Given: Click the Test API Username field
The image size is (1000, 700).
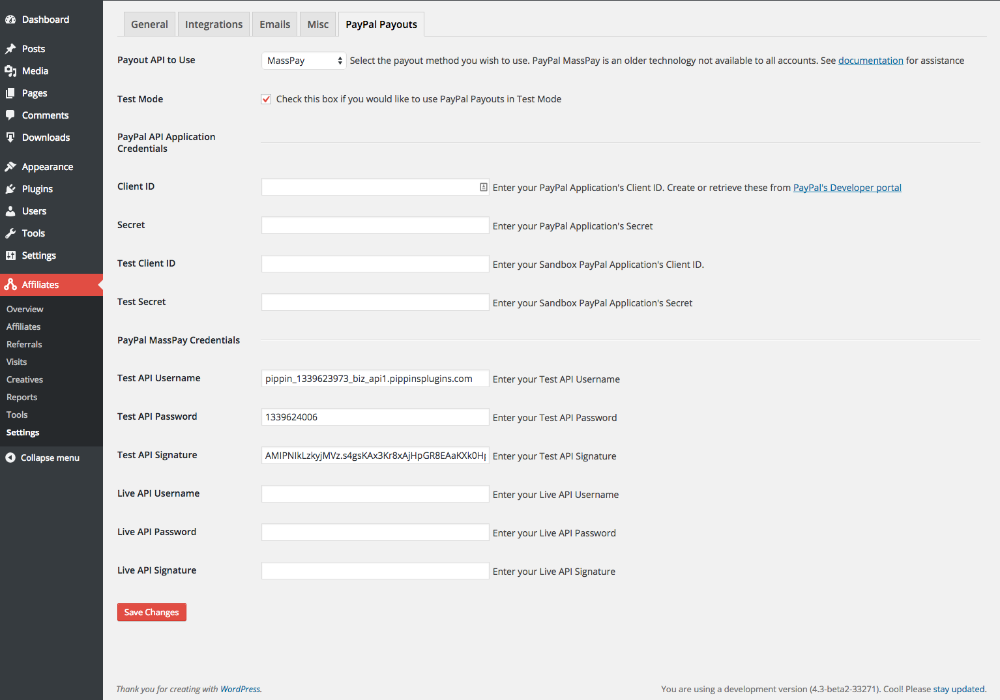Looking at the screenshot, I should click(375, 379).
